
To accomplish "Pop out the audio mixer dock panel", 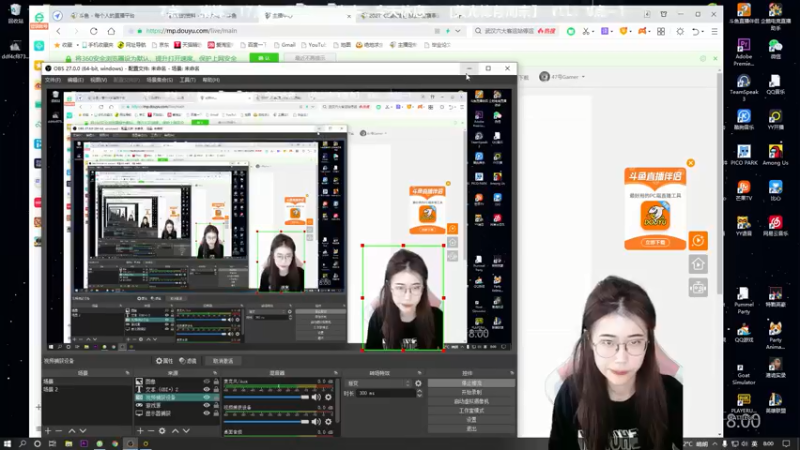I will [x=336, y=373].
